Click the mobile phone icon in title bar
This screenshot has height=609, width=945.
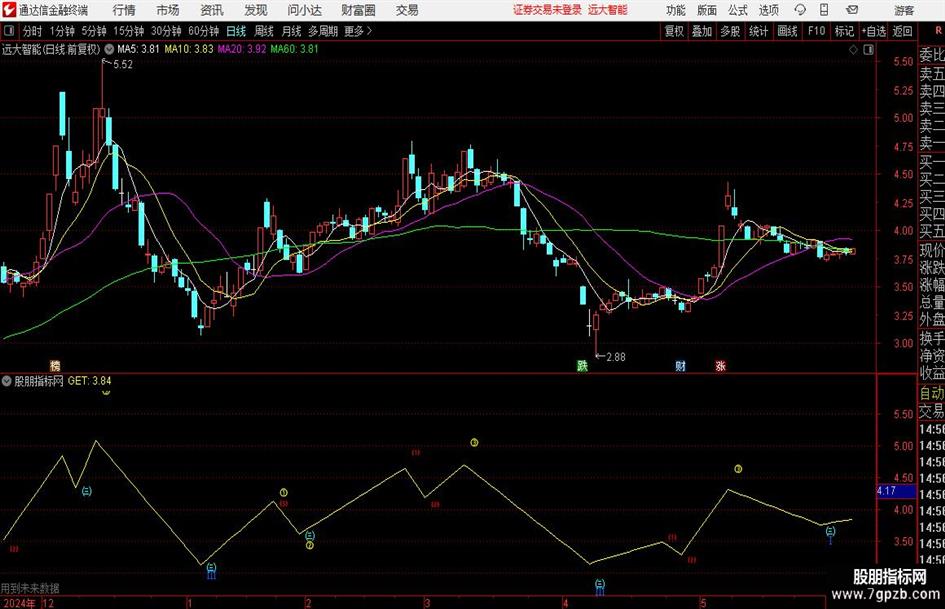click(x=824, y=10)
